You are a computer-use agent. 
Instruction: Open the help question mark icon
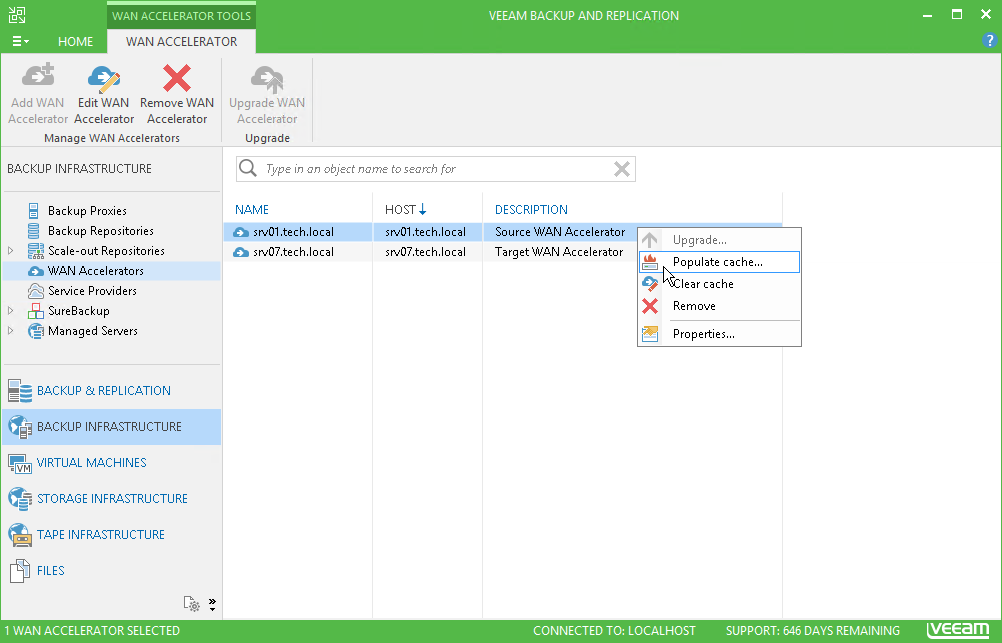click(989, 40)
